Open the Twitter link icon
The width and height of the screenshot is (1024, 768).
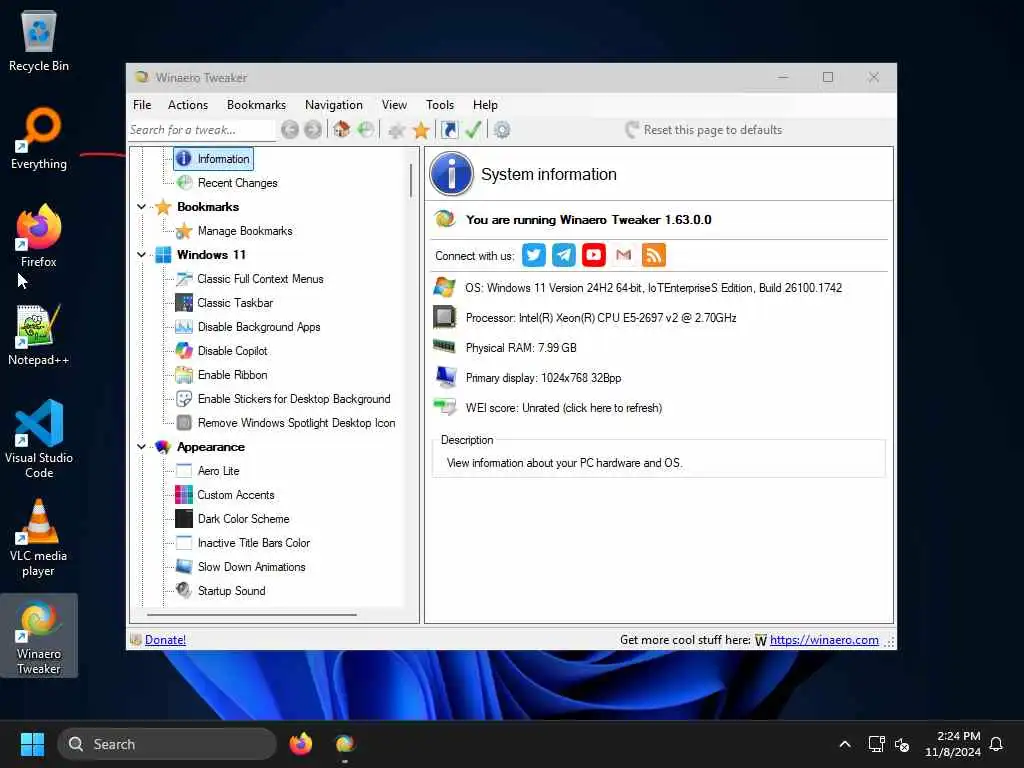click(x=534, y=255)
